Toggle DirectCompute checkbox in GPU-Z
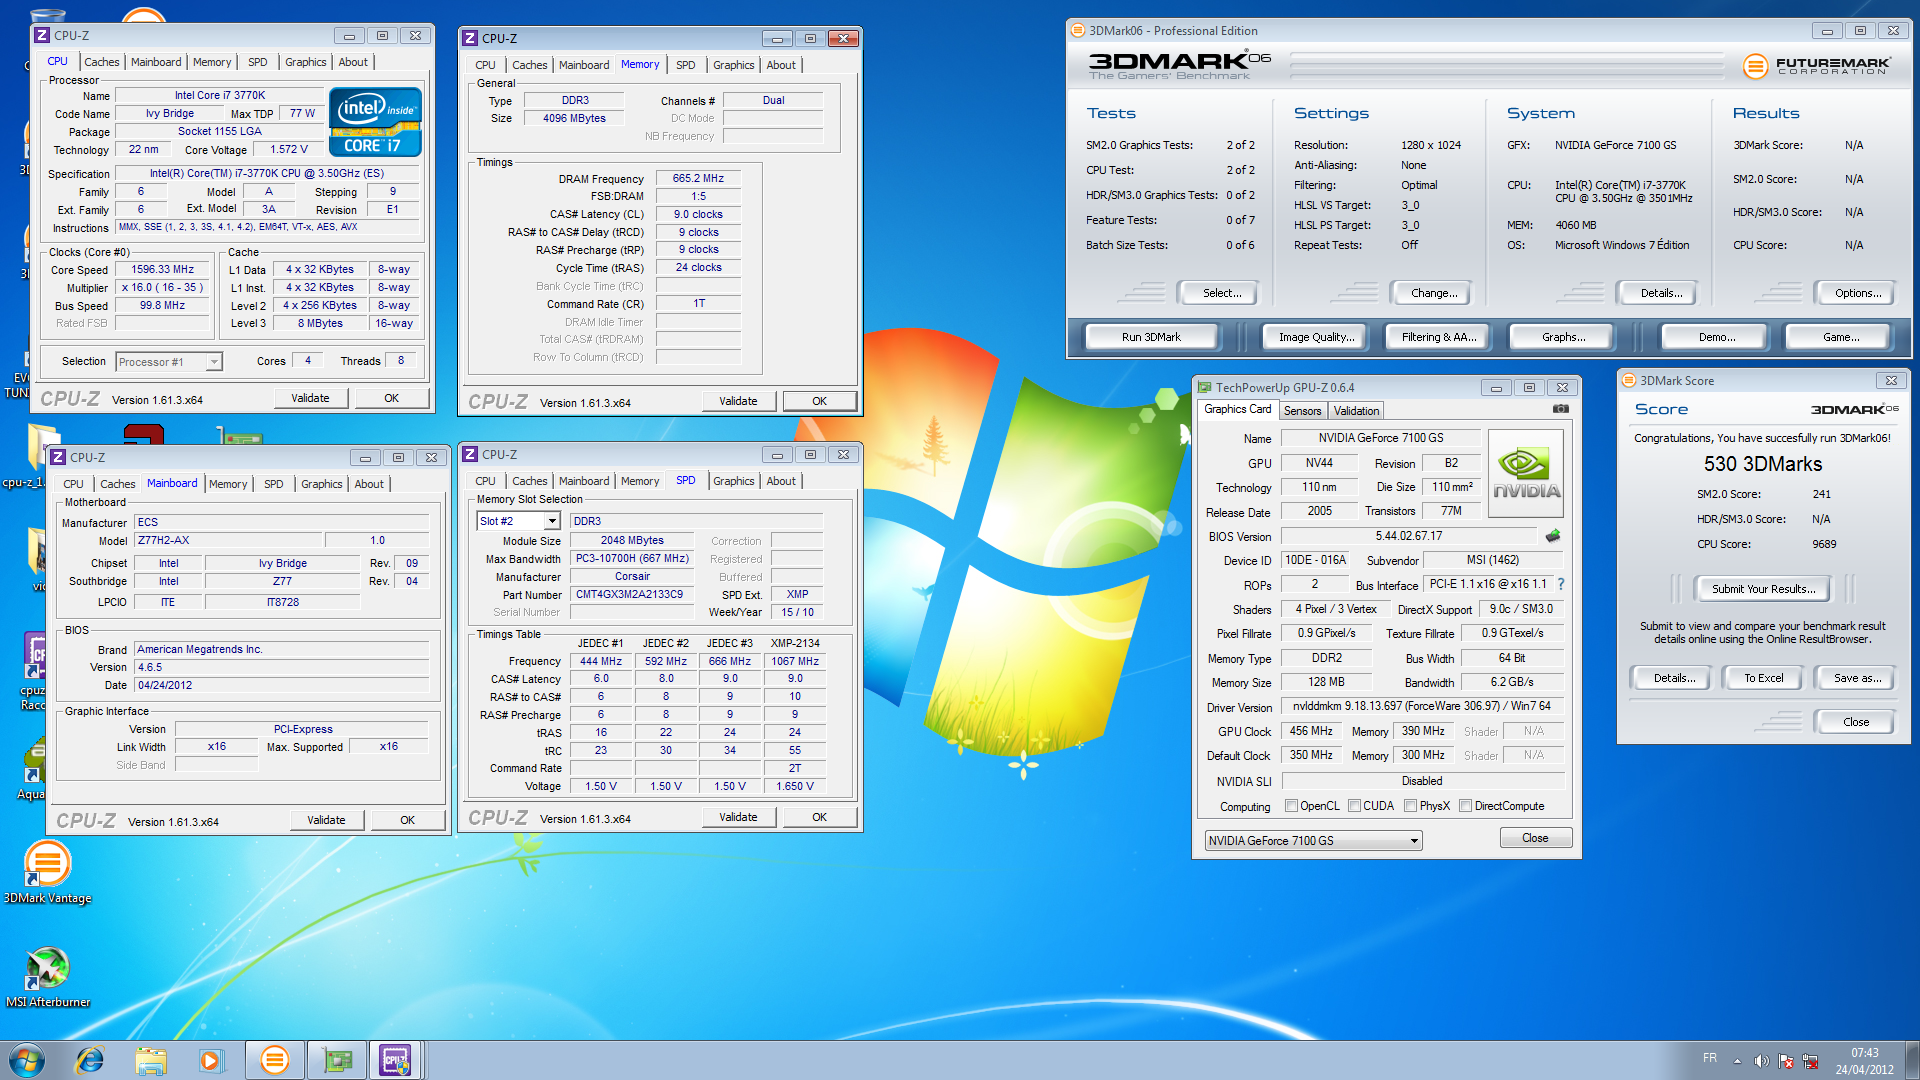 (1465, 806)
